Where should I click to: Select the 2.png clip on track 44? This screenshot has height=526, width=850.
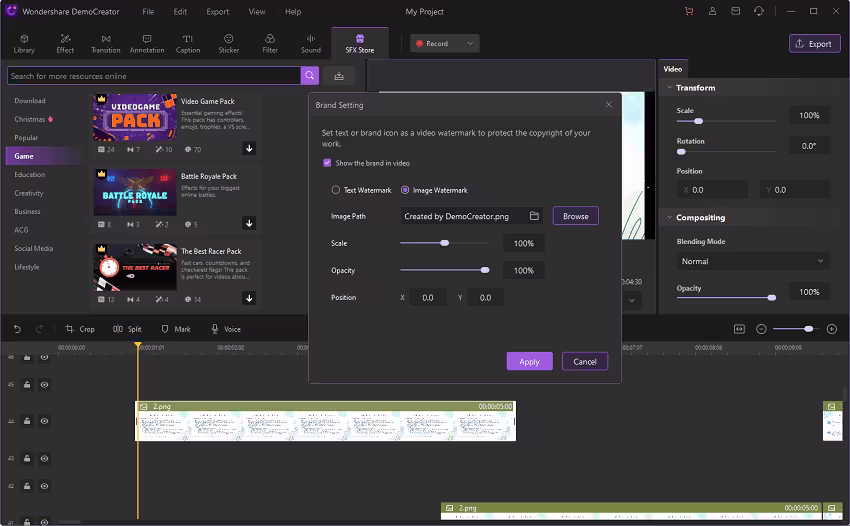click(x=325, y=421)
